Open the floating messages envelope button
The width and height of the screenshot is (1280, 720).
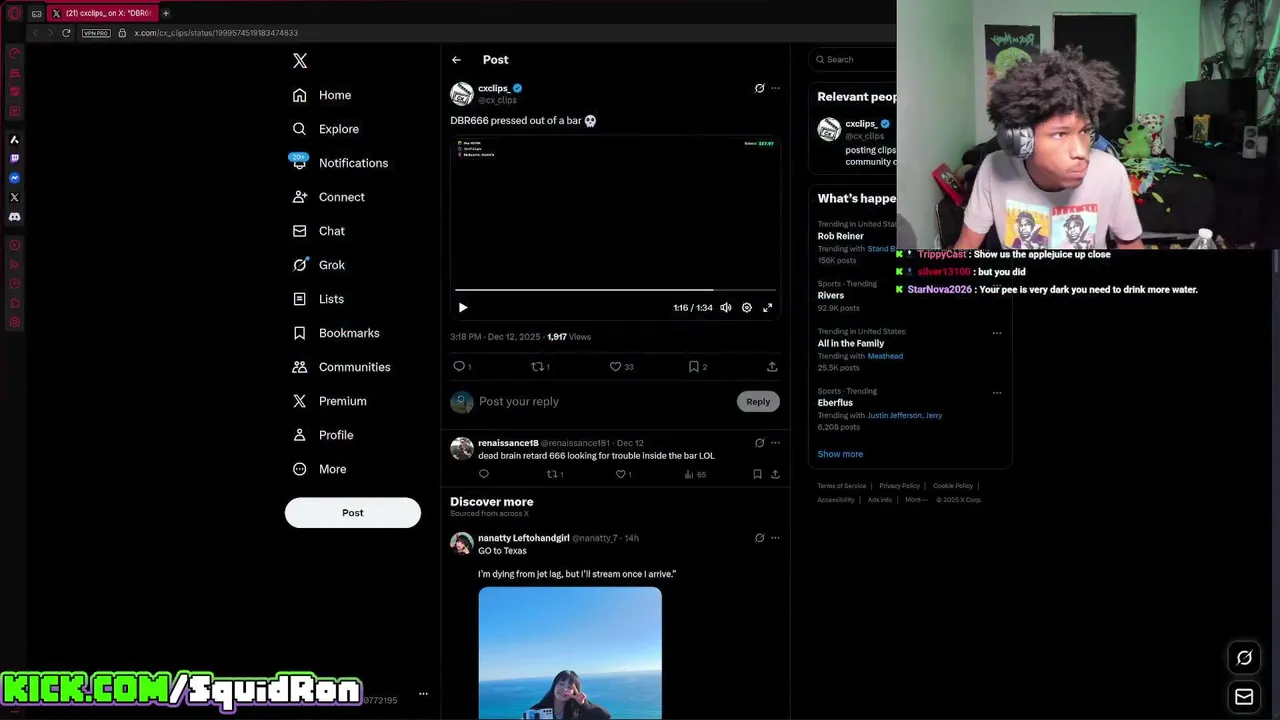pyautogui.click(x=1244, y=696)
